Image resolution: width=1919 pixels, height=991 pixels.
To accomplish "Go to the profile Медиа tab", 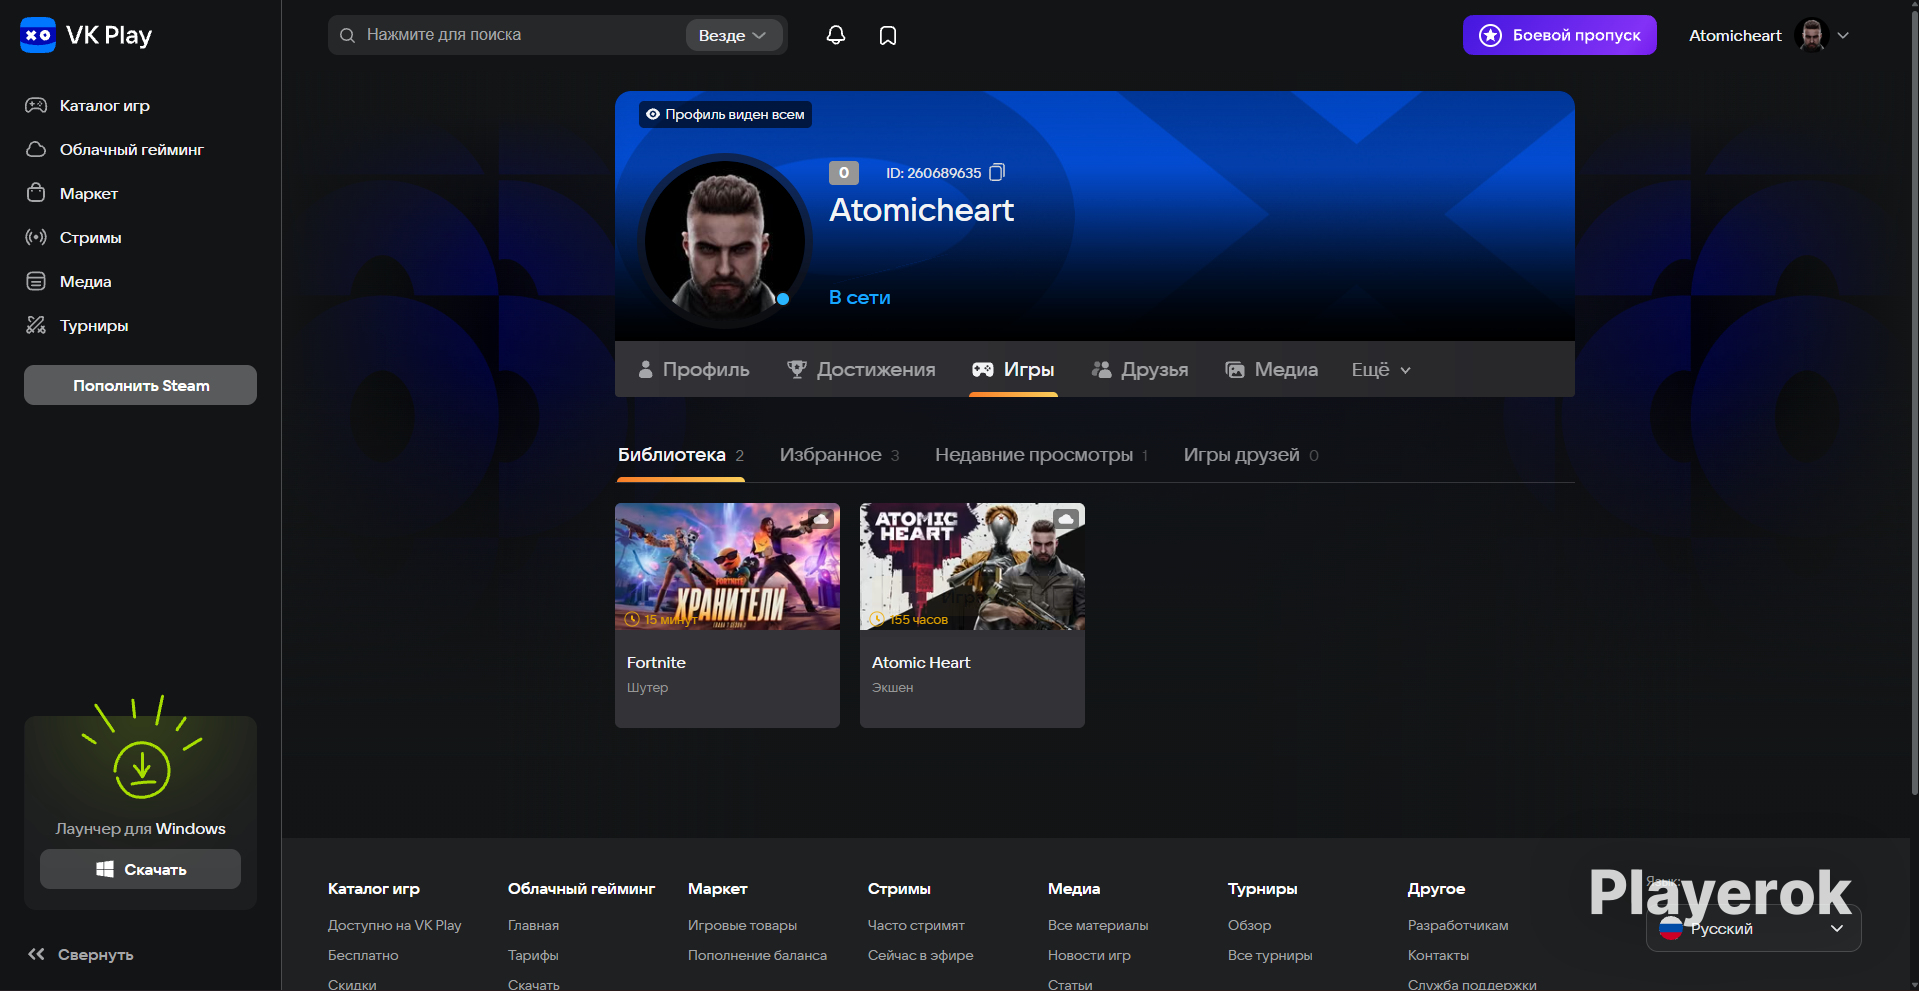I will [x=1271, y=370].
